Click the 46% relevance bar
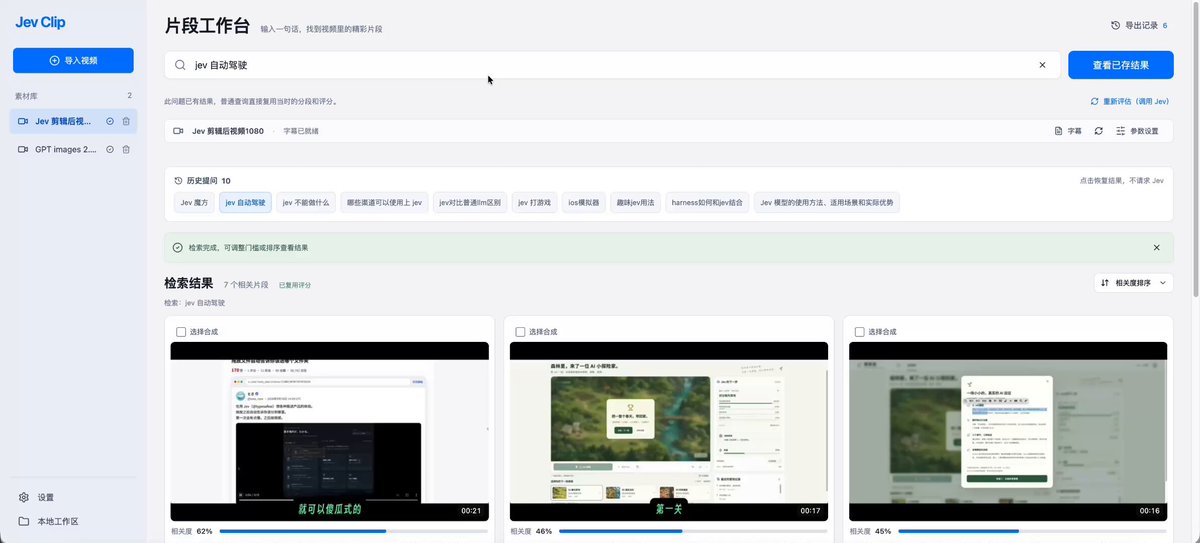This screenshot has height=543, width=1200. coord(693,531)
